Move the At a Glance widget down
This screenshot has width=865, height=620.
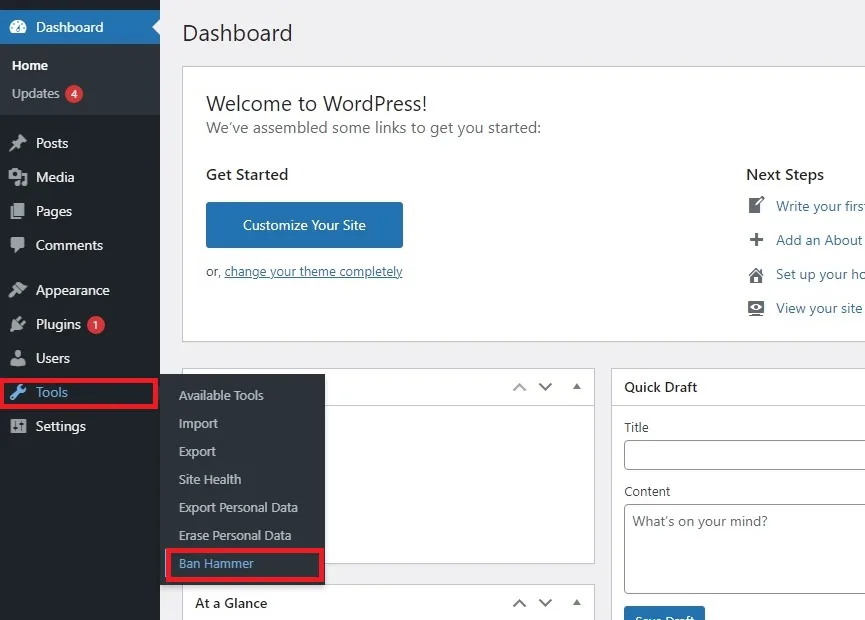click(546, 603)
